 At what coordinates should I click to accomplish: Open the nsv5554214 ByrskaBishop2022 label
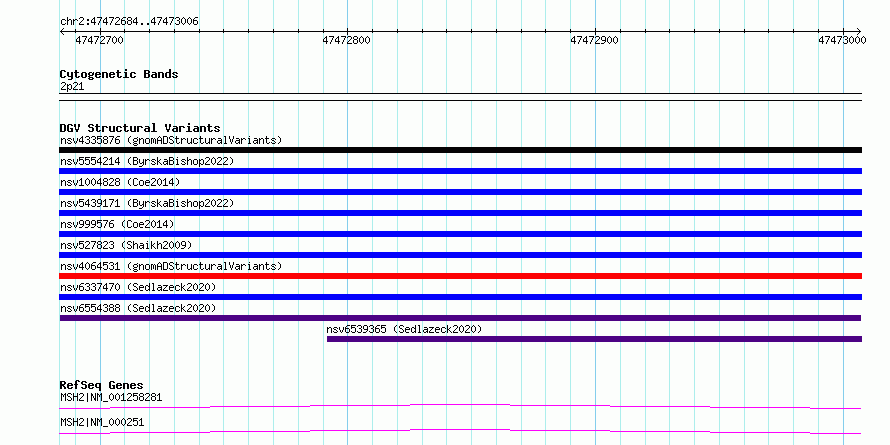pos(146,161)
